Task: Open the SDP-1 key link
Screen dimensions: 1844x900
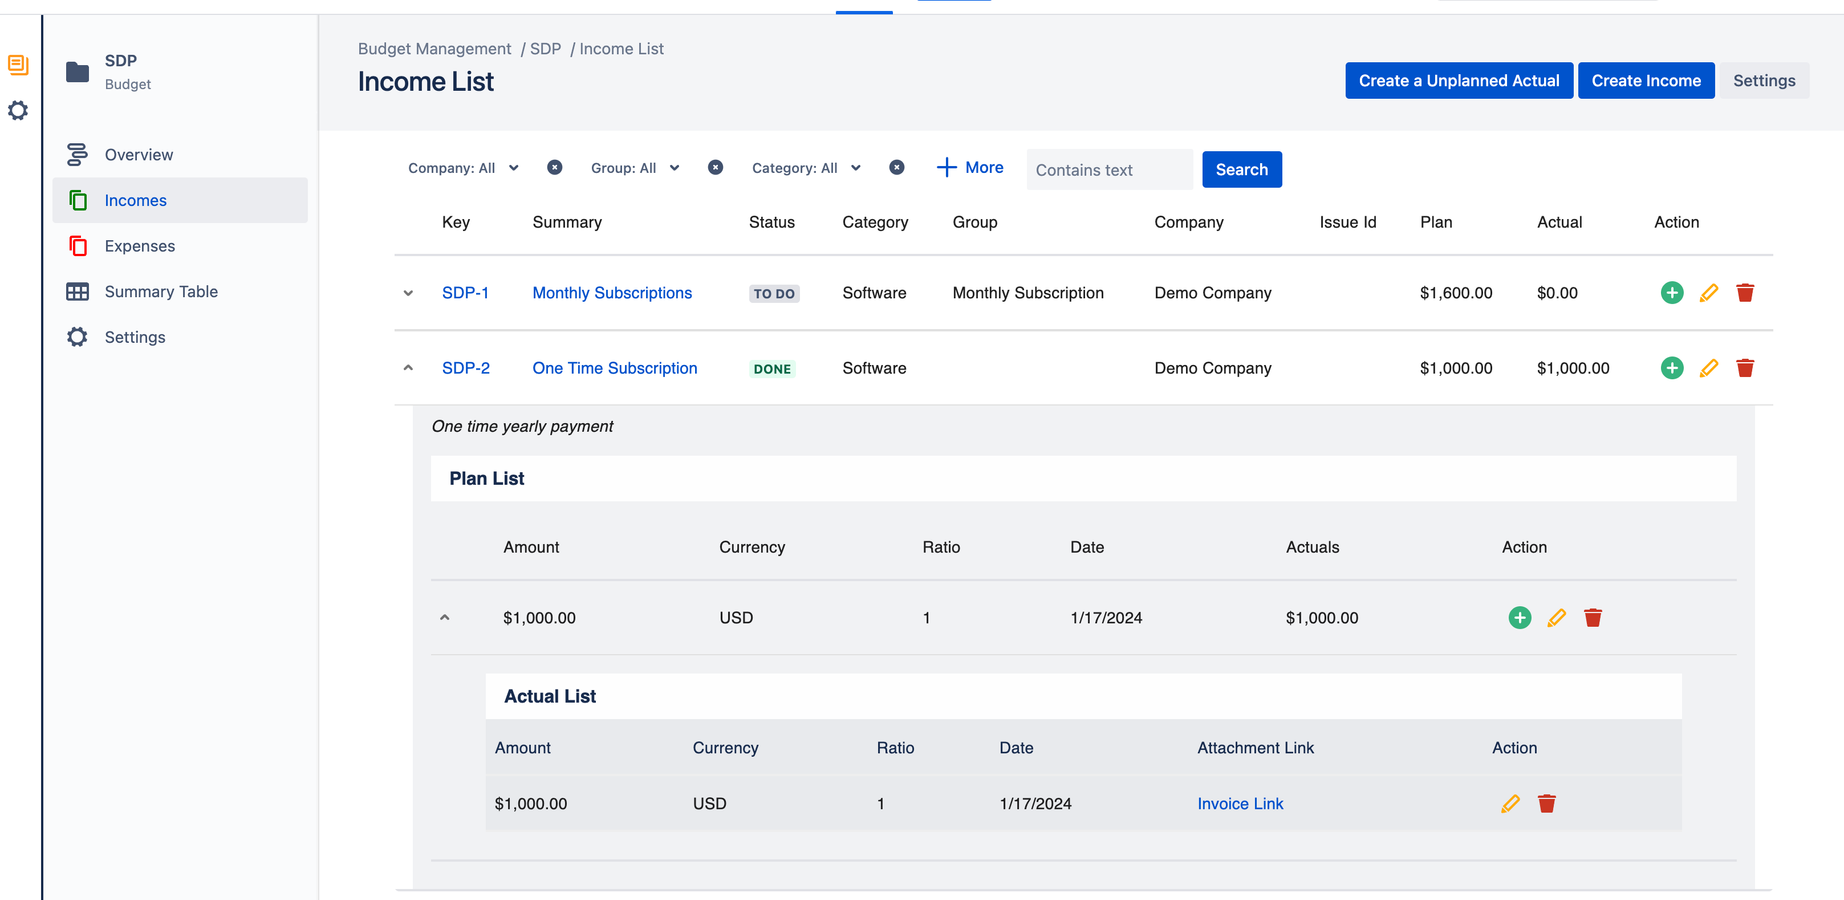Action: [465, 293]
